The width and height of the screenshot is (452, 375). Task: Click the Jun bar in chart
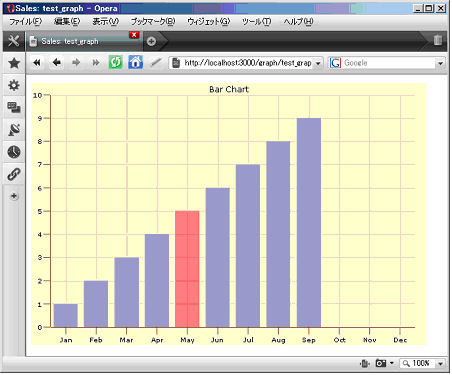(x=218, y=257)
